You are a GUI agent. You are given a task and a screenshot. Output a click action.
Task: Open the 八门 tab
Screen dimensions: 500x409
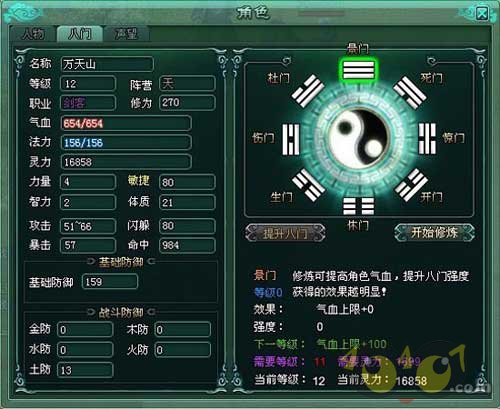80,34
